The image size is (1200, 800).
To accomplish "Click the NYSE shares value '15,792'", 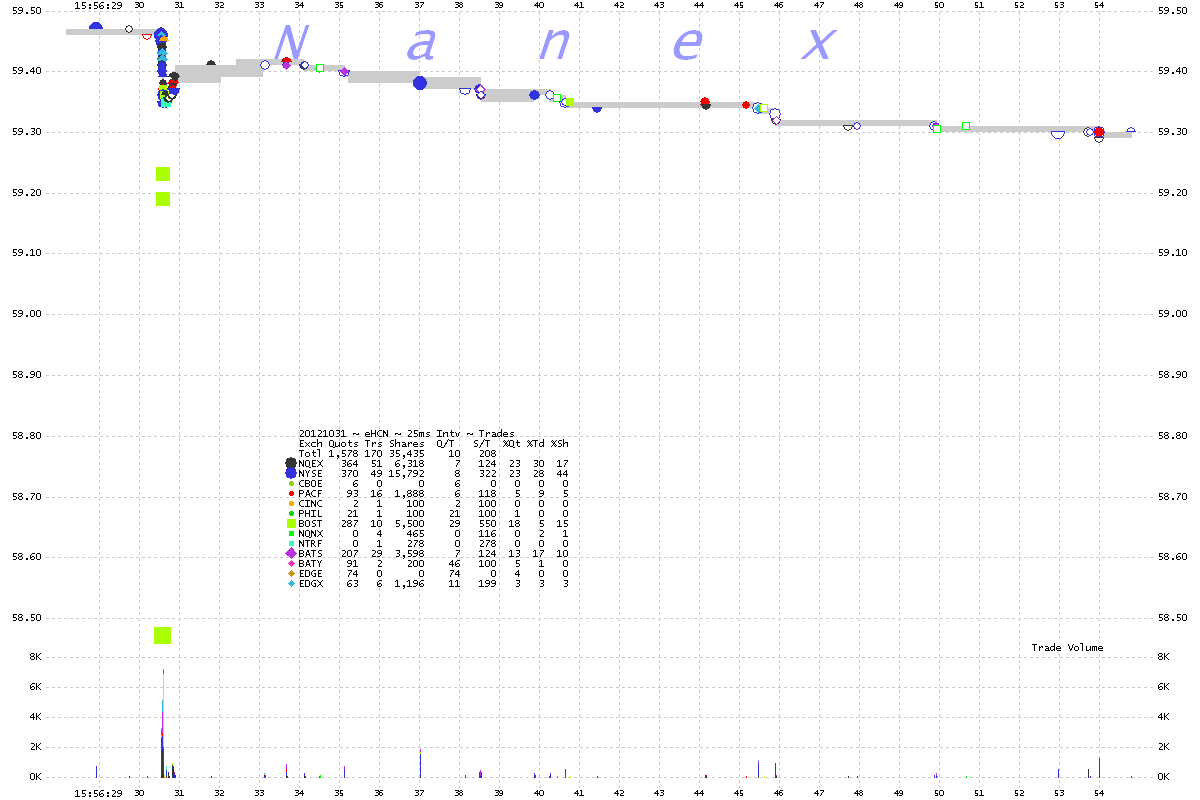I will [x=407, y=473].
